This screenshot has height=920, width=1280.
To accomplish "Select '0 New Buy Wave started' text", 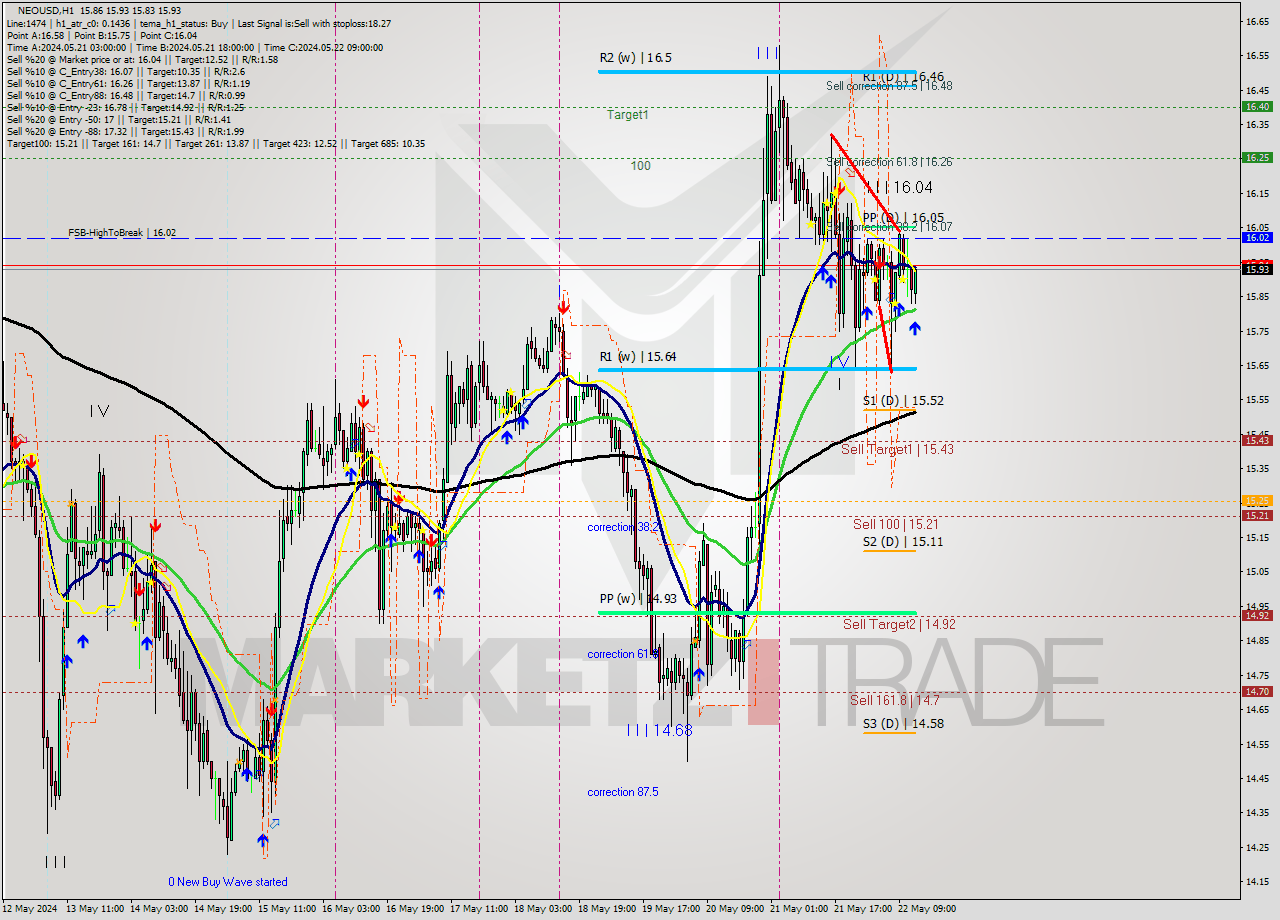I will 228,882.
